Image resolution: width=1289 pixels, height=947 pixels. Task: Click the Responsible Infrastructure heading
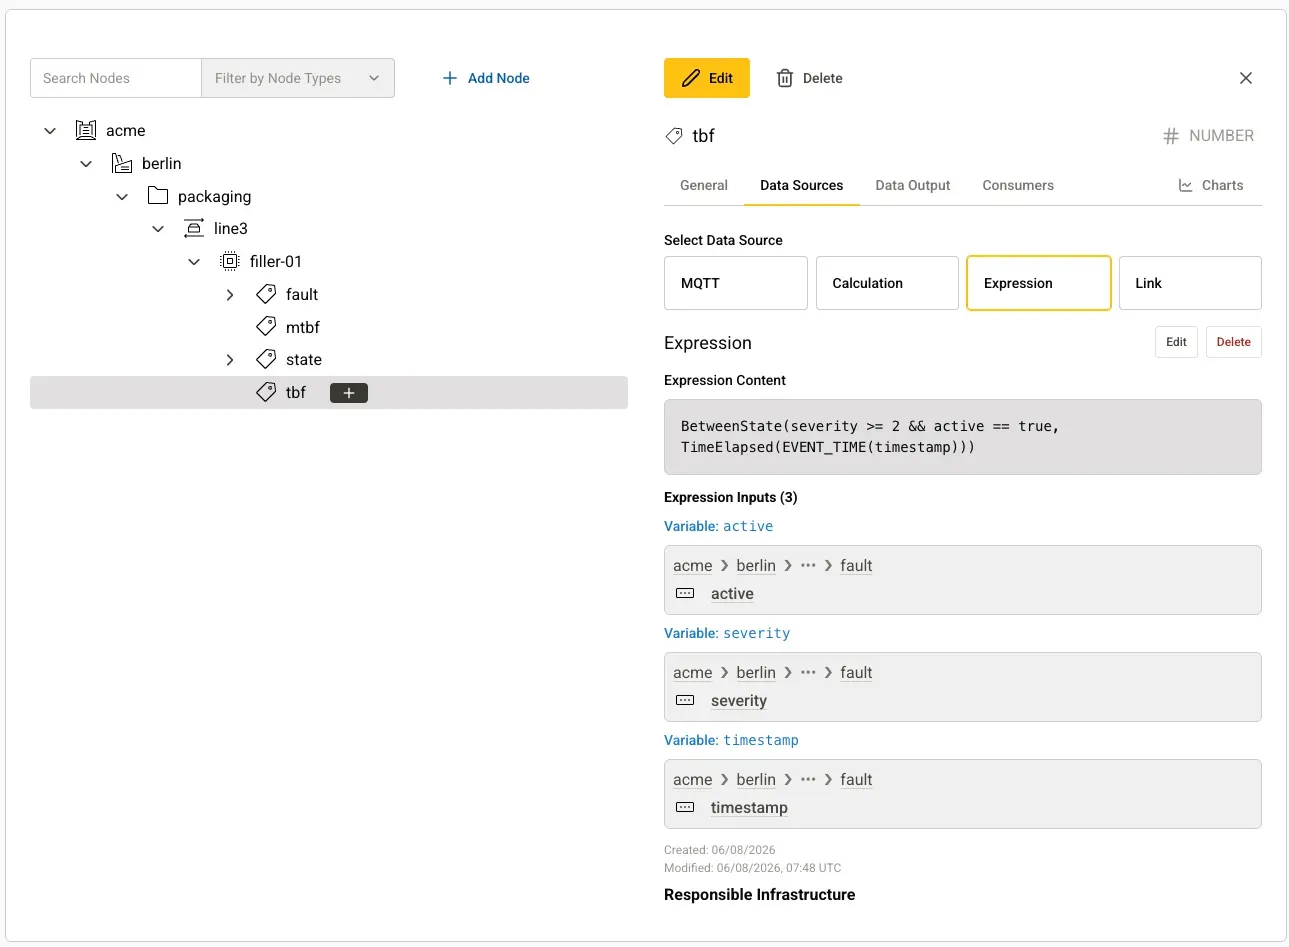pos(759,895)
